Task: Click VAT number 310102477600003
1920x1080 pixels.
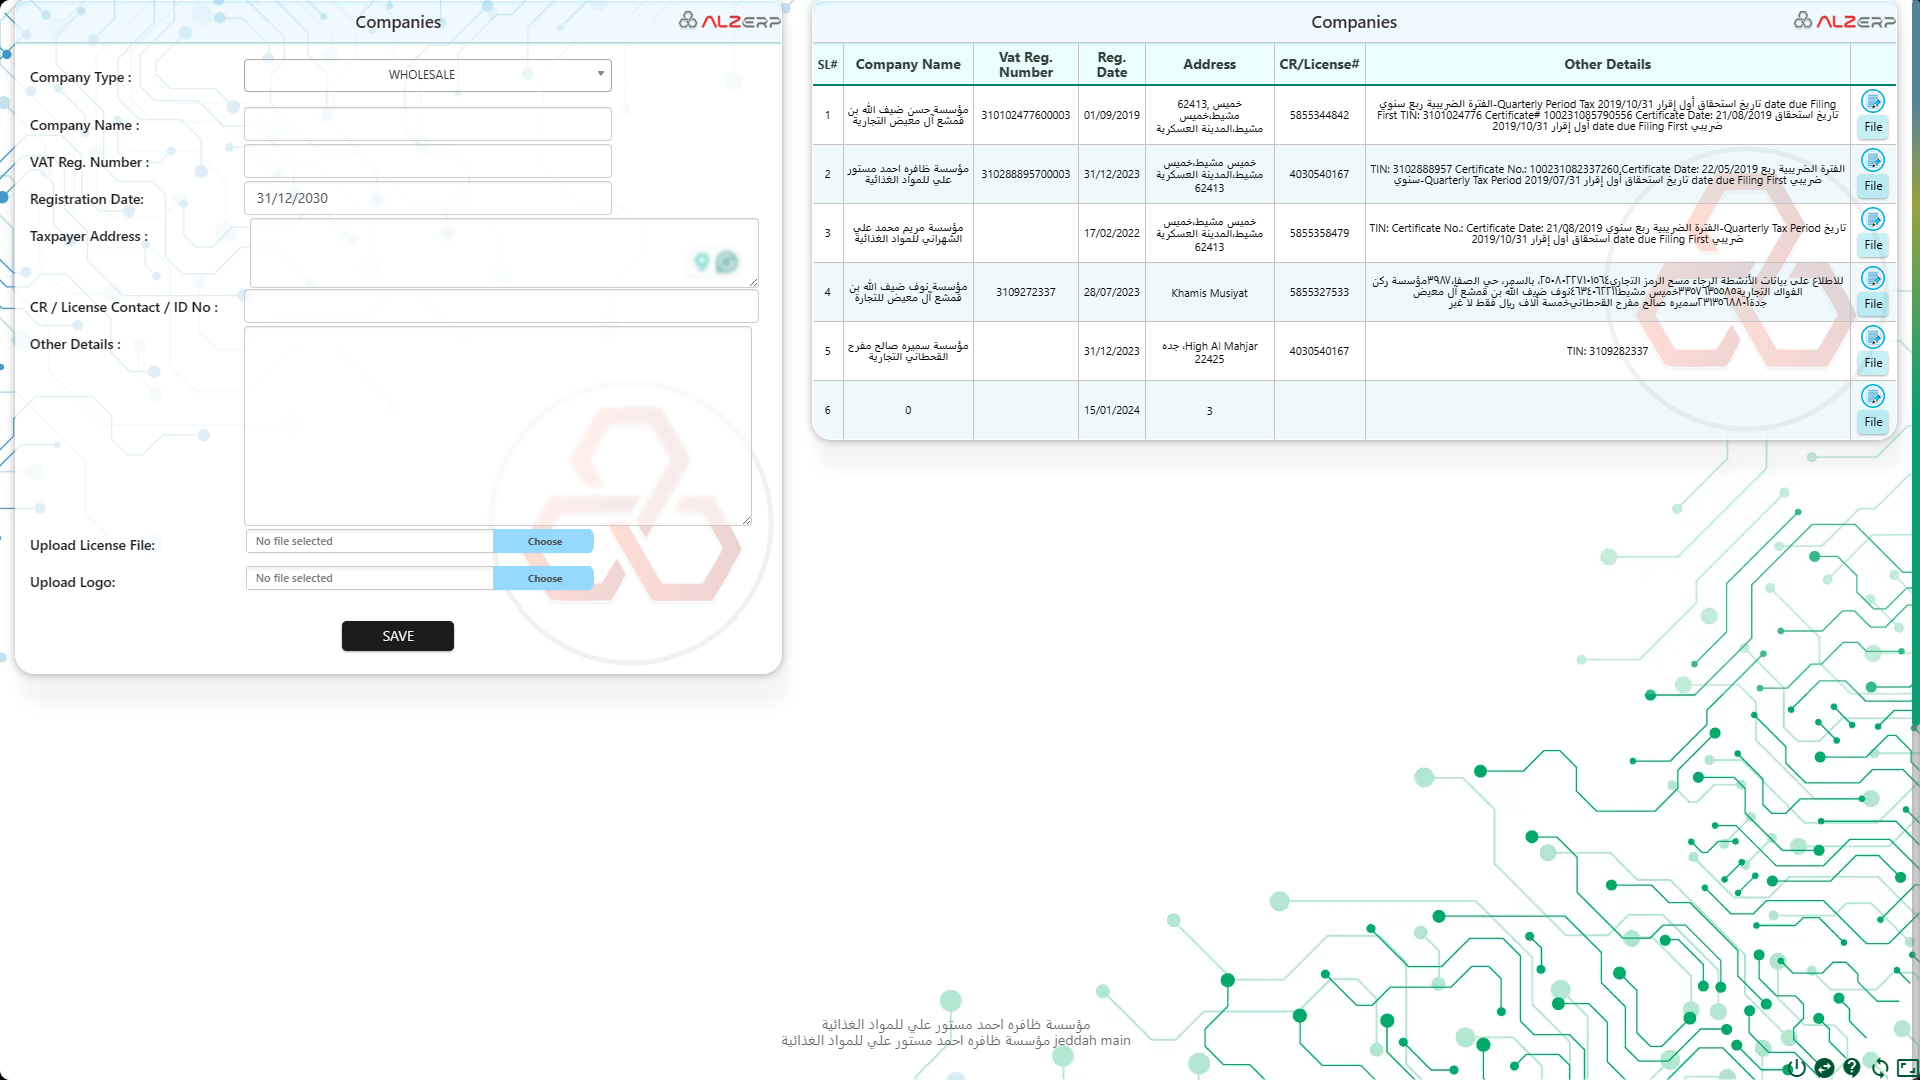Action: point(1026,115)
